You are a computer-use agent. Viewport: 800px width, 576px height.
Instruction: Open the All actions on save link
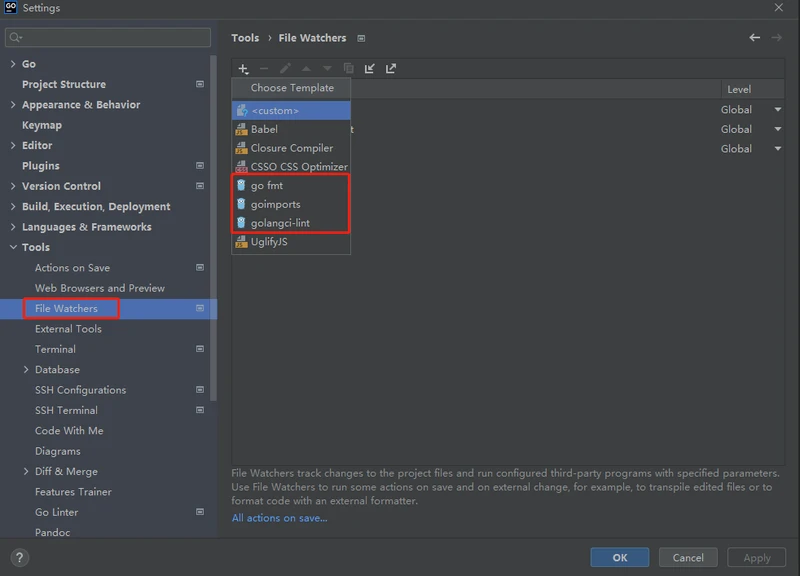click(x=280, y=518)
